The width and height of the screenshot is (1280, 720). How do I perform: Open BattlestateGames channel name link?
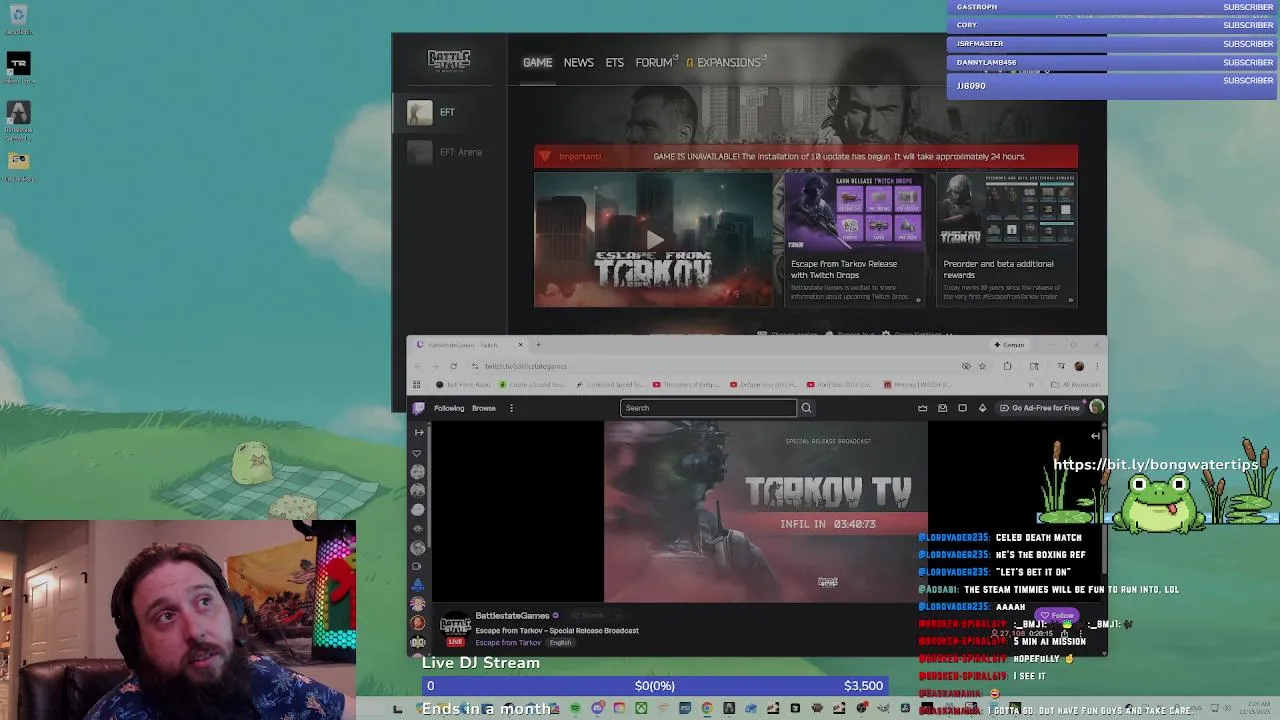[x=512, y=616]
